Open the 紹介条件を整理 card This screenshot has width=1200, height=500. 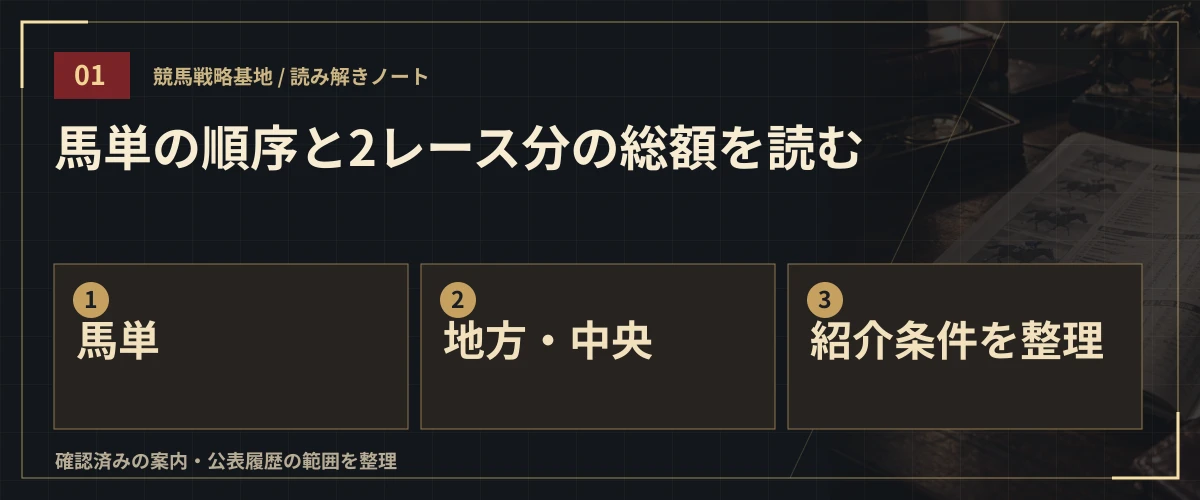(965, 346)
